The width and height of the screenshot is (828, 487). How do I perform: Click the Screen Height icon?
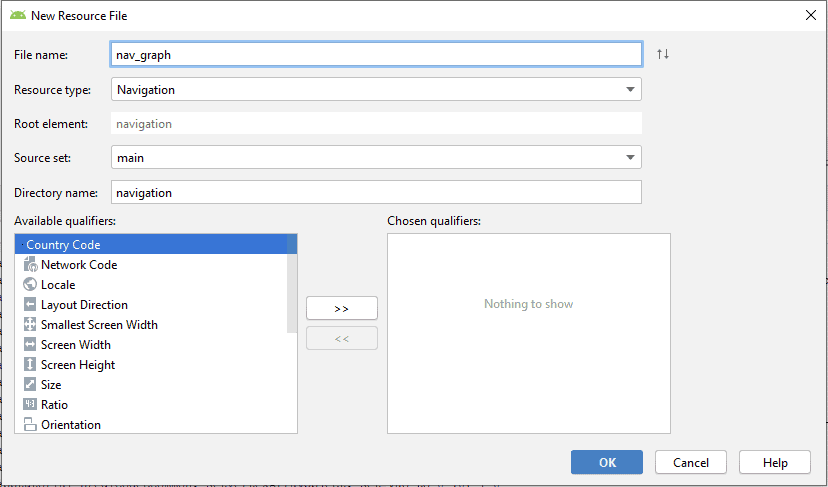(30, 365)
